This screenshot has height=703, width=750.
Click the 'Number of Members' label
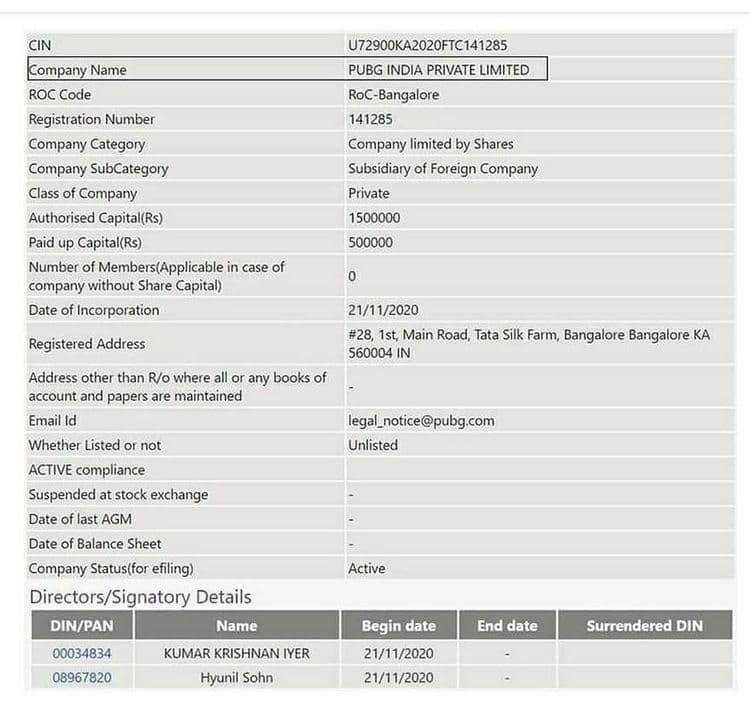click(156, 276)
